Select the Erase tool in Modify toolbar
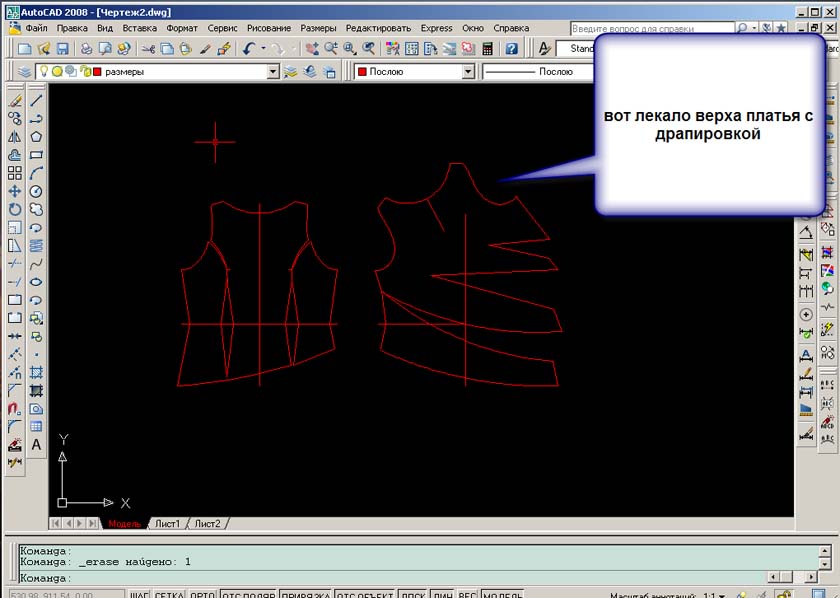Viewport: 840px width, 598px height. point(15,100)
